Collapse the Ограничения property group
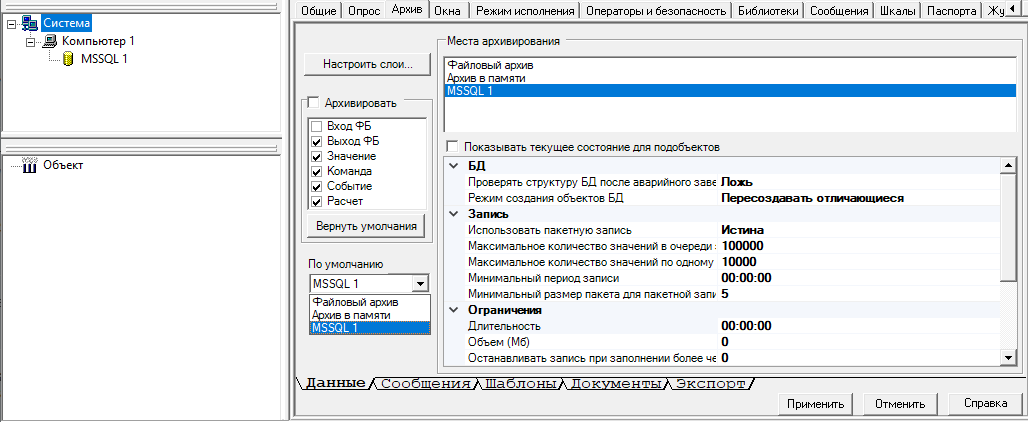1028x422 pixels. coord(452,310)
